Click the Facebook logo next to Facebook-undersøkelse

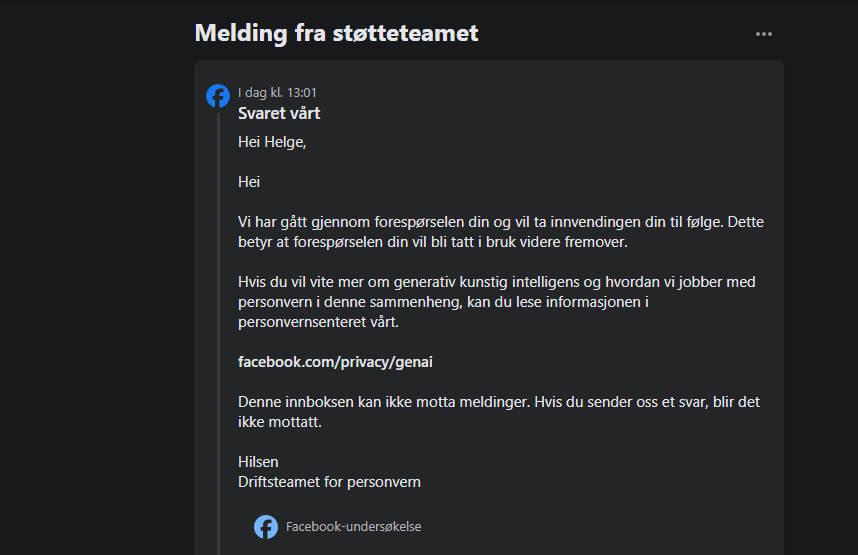coord(266,527)
